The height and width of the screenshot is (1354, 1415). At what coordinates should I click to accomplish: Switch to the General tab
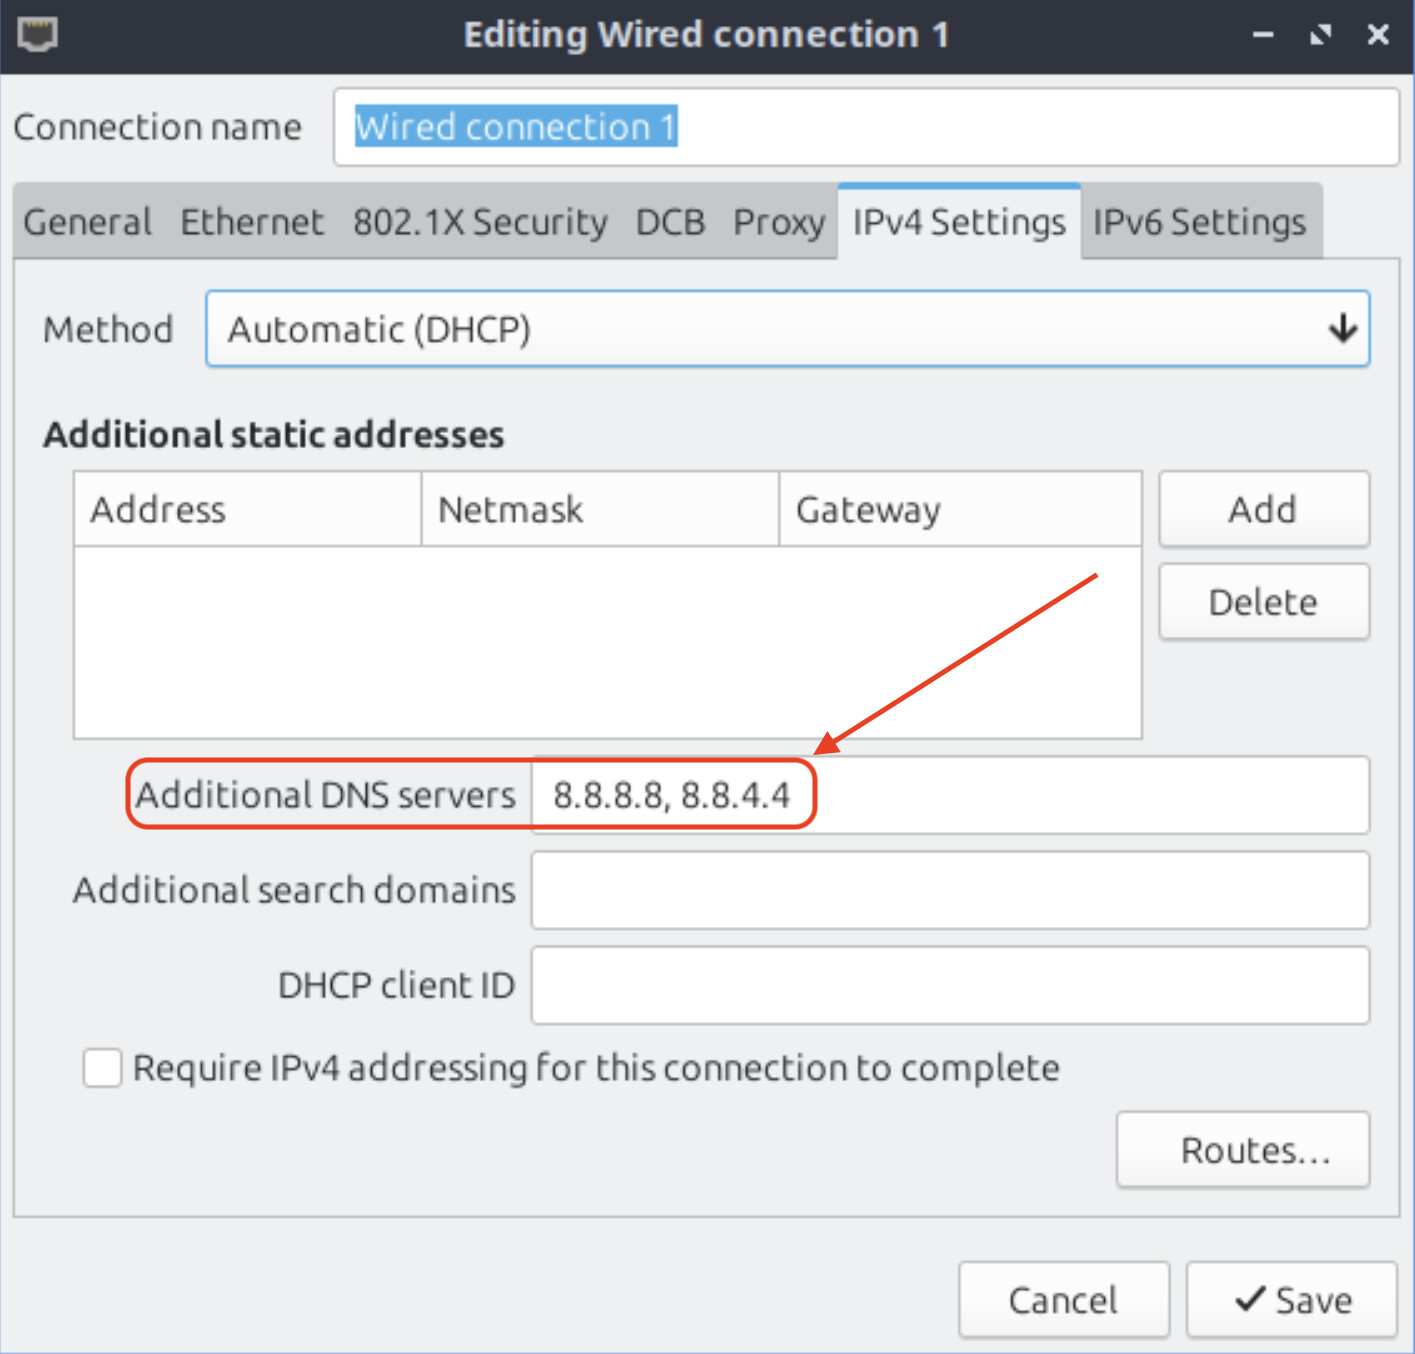click(x=88, y=222)
